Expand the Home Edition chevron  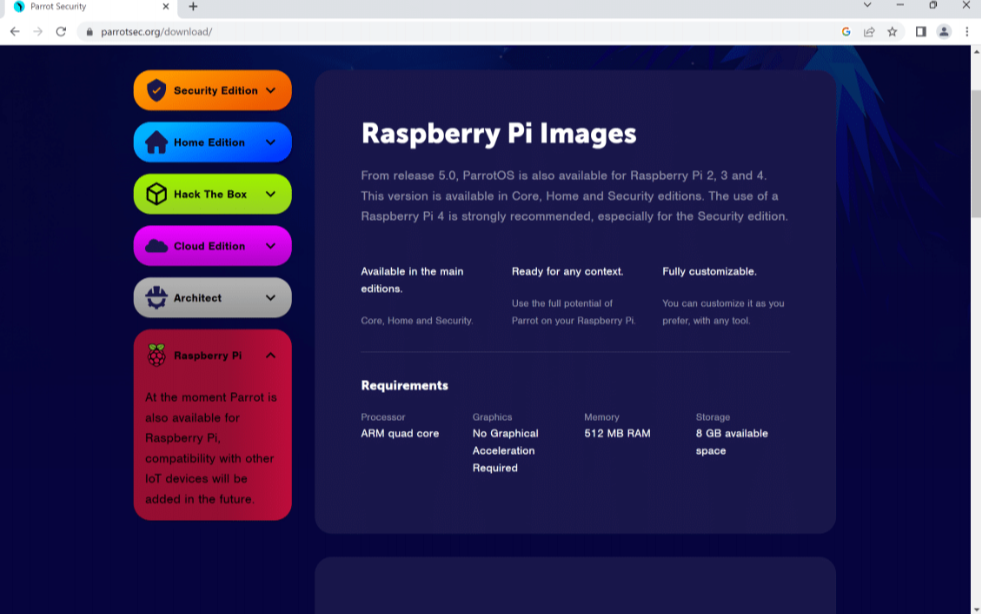[270, 142]
